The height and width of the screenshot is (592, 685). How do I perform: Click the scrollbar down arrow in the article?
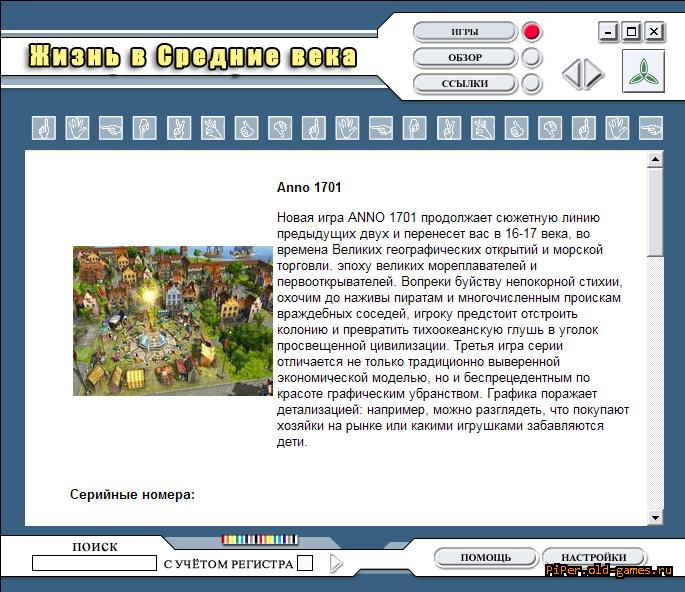pyautogui.click(x=655, y=516)
